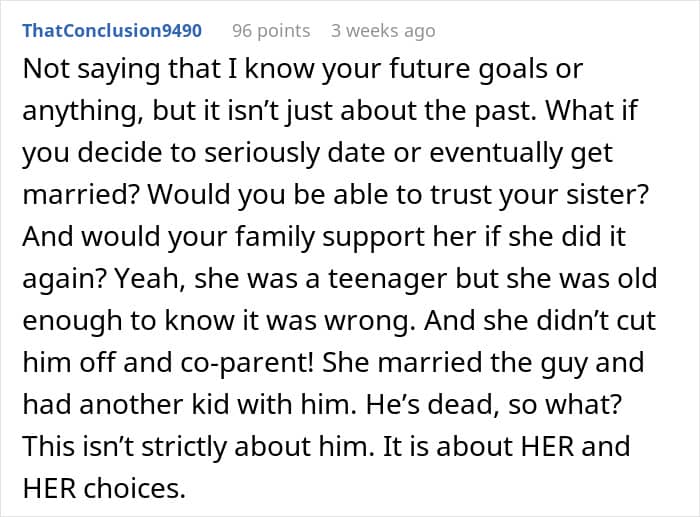Click the 96 points score label
The height and width of the screenshot is (517, 700).
coord(271,30)
